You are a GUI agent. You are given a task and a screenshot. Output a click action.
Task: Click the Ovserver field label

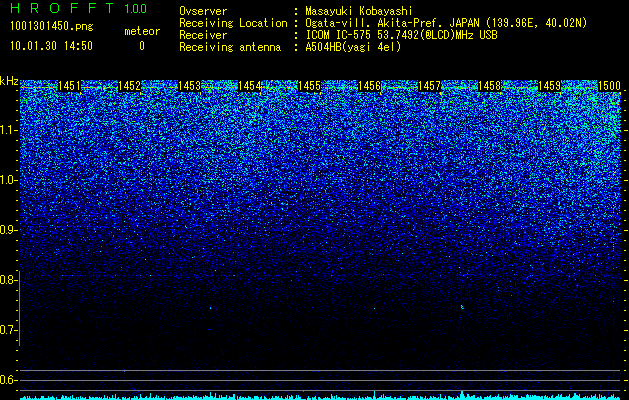(x=203, y=11)
